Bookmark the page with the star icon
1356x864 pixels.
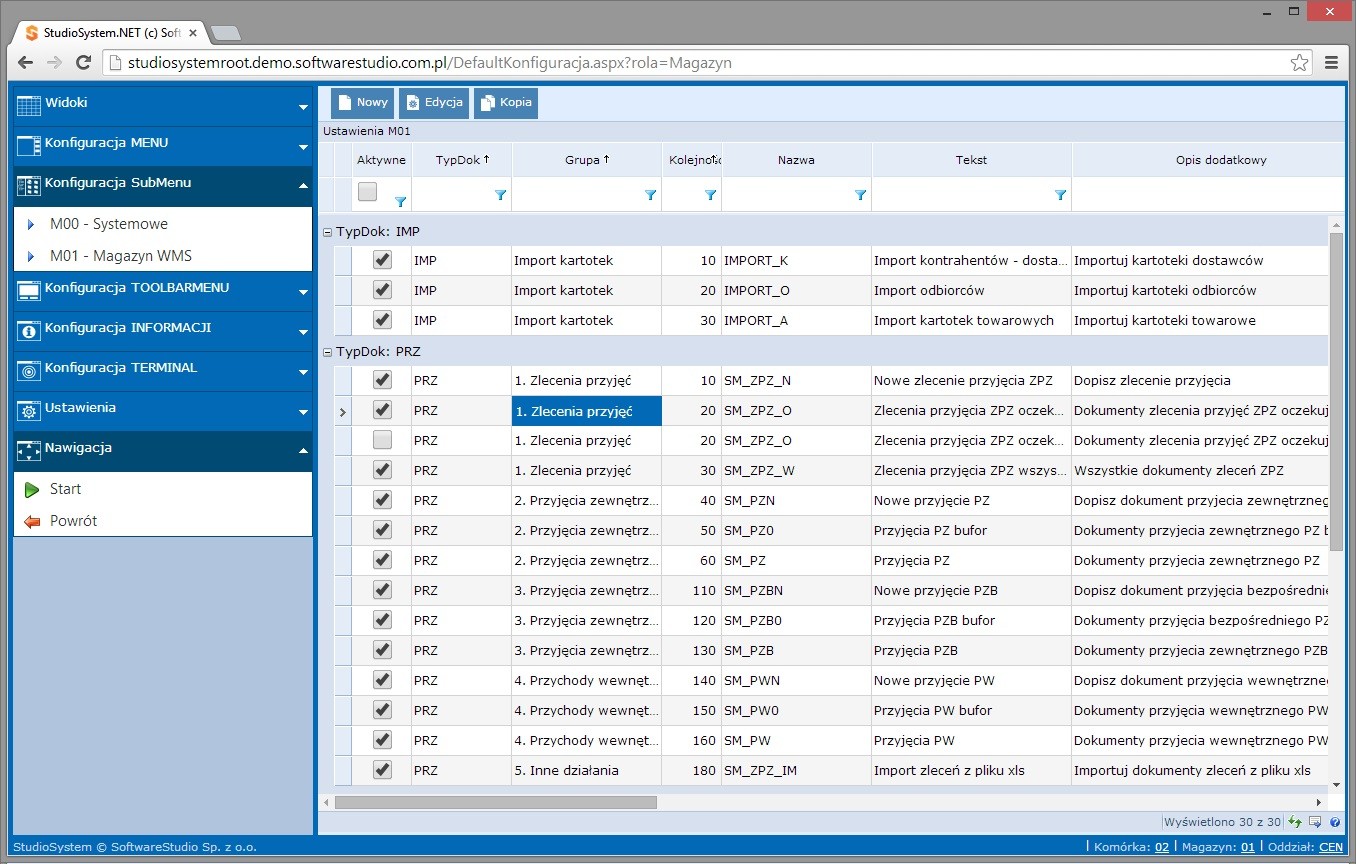point(1299,62)
